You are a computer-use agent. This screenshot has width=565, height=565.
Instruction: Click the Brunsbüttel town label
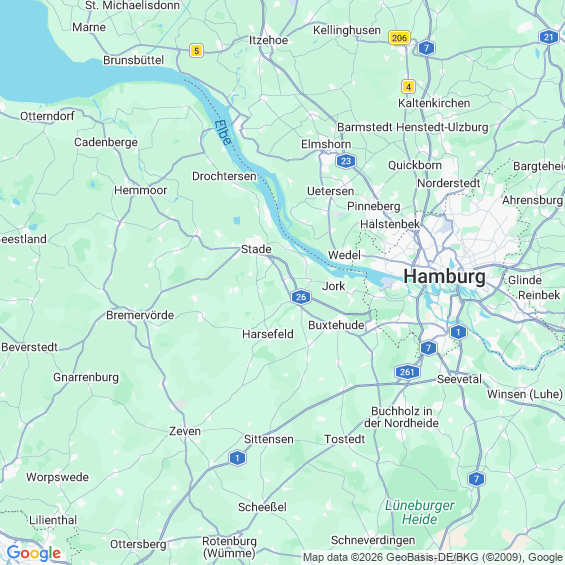click(x=133, y=60)
